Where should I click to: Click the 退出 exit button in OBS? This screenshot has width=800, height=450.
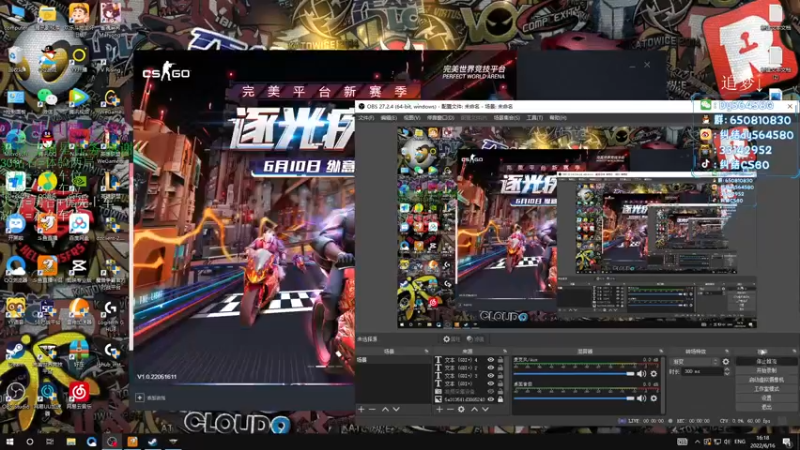click(766, 407)
